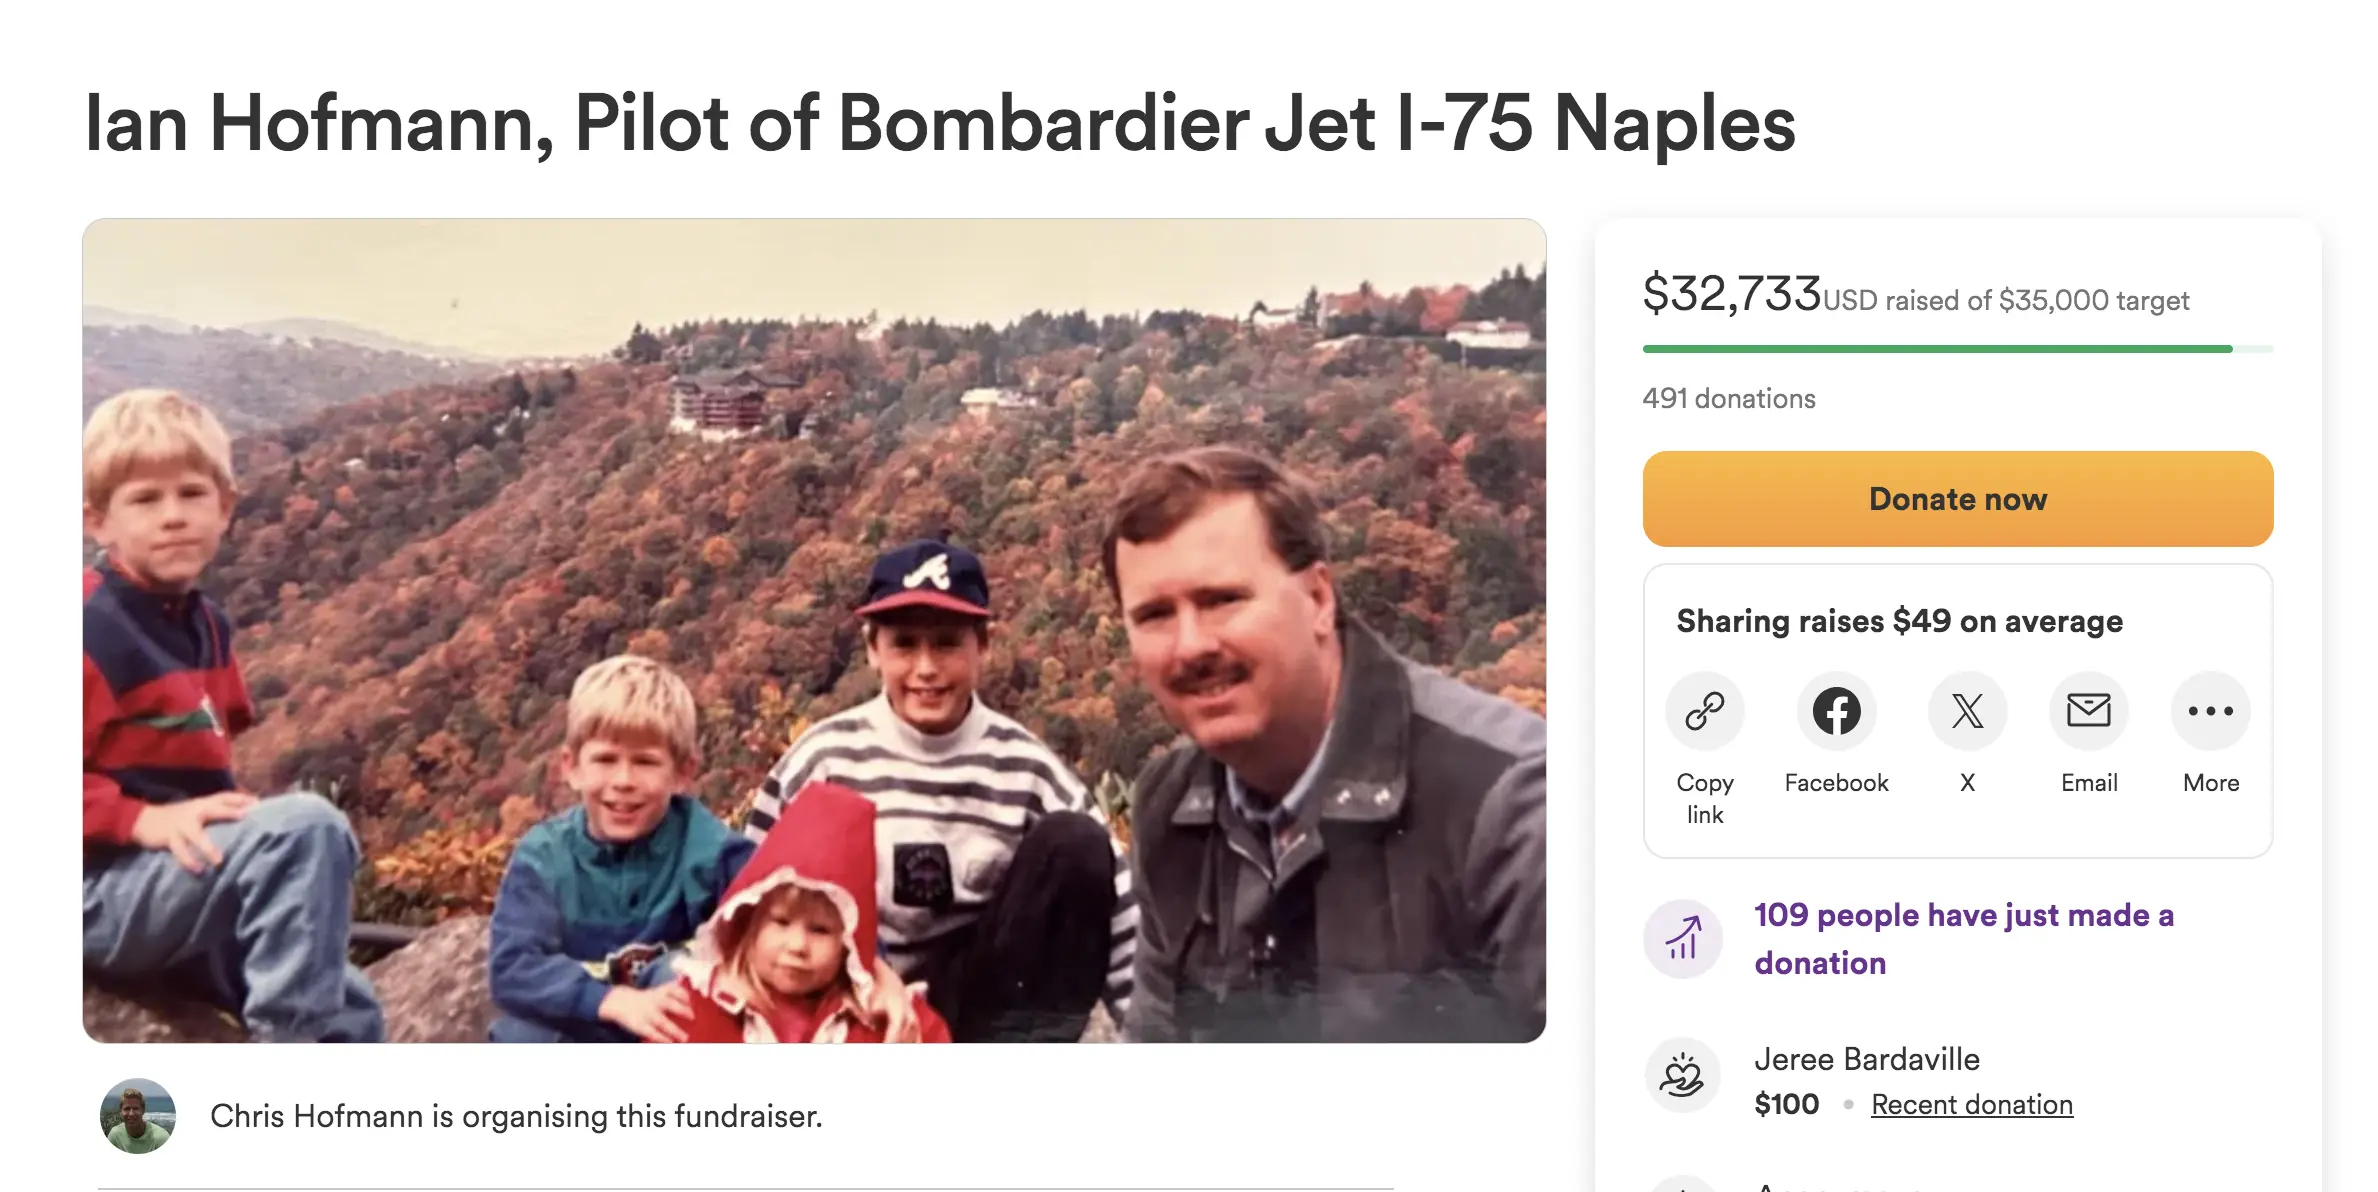Share on X using the X icon

[1967, 711]
